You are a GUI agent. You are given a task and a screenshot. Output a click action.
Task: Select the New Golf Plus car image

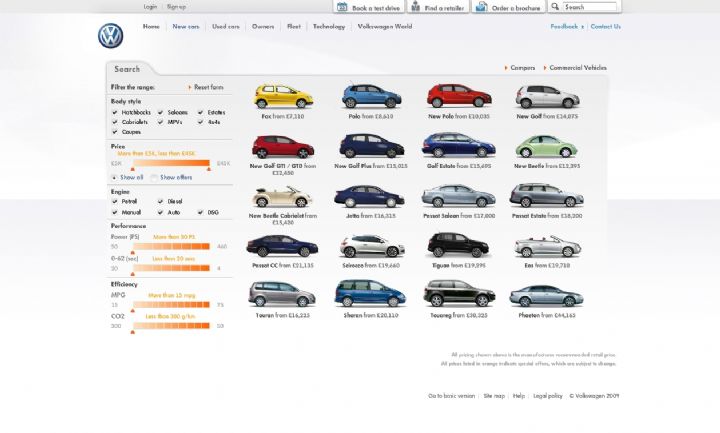(371, 146)
